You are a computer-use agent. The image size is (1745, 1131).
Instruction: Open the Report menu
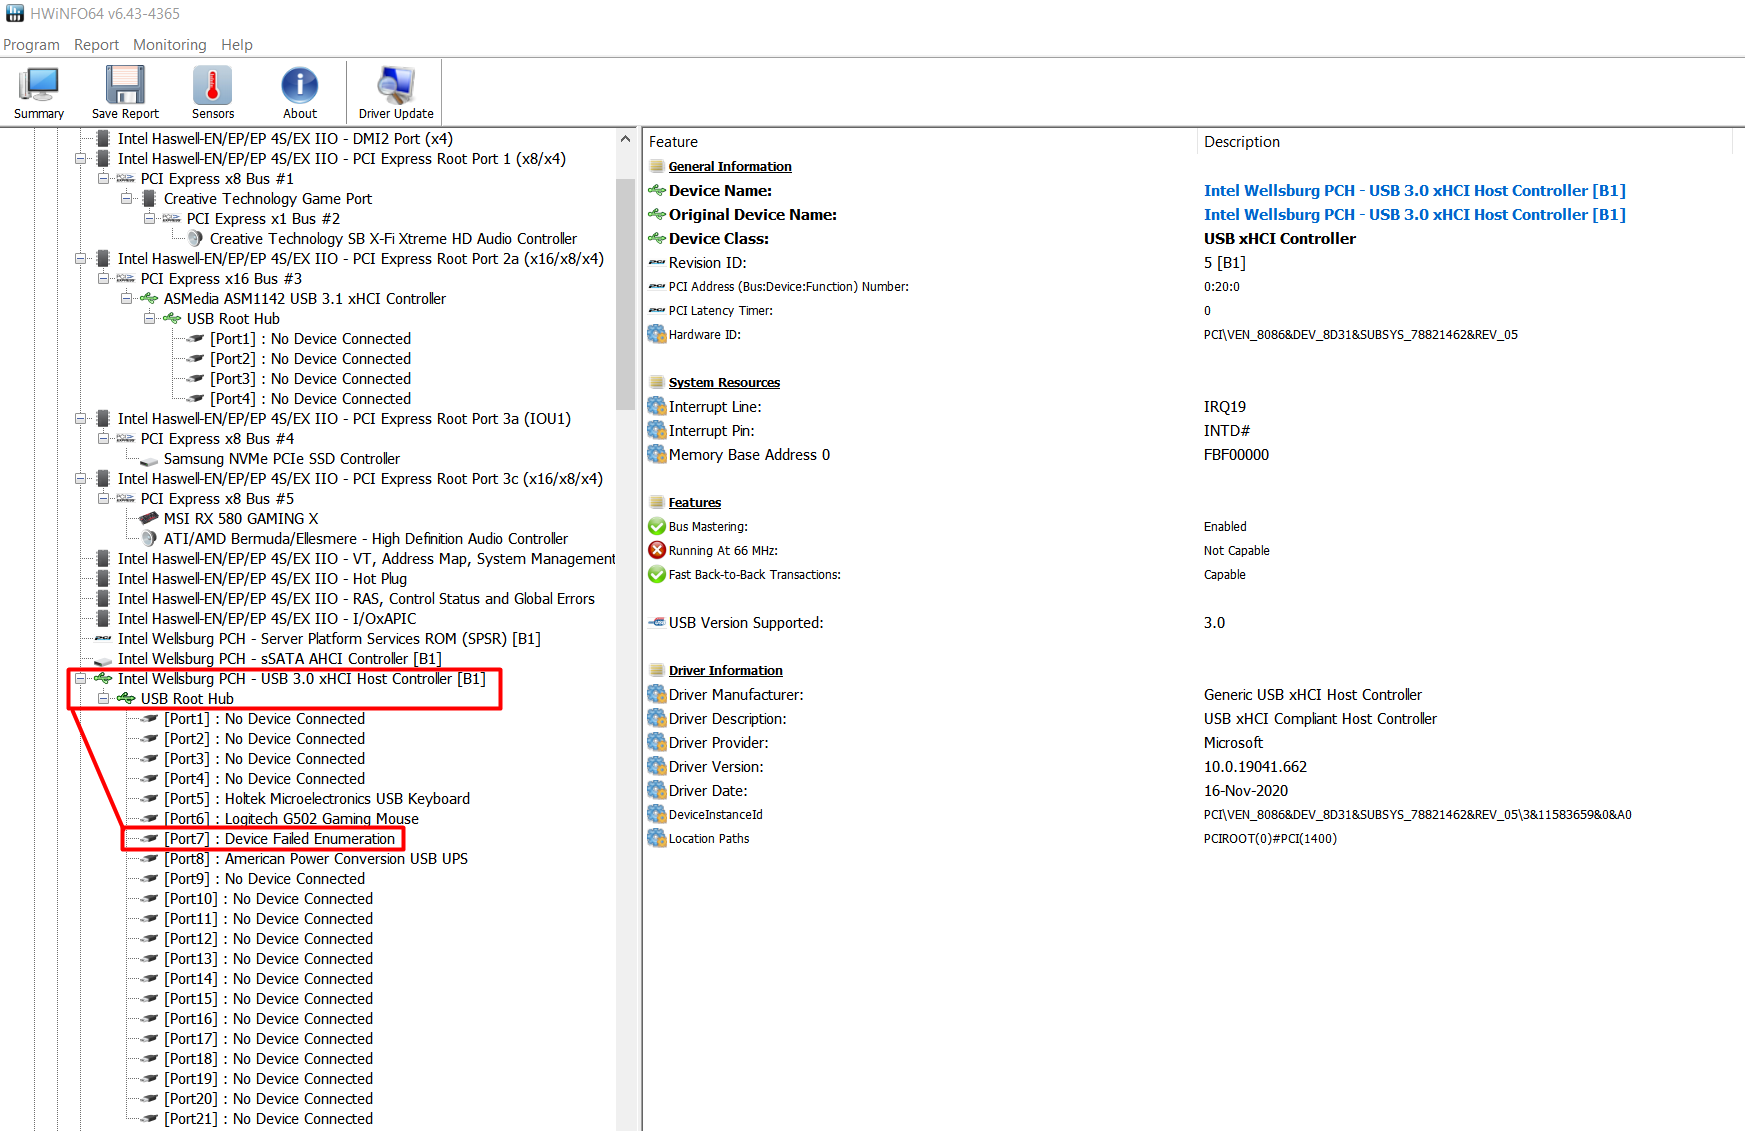96,45
